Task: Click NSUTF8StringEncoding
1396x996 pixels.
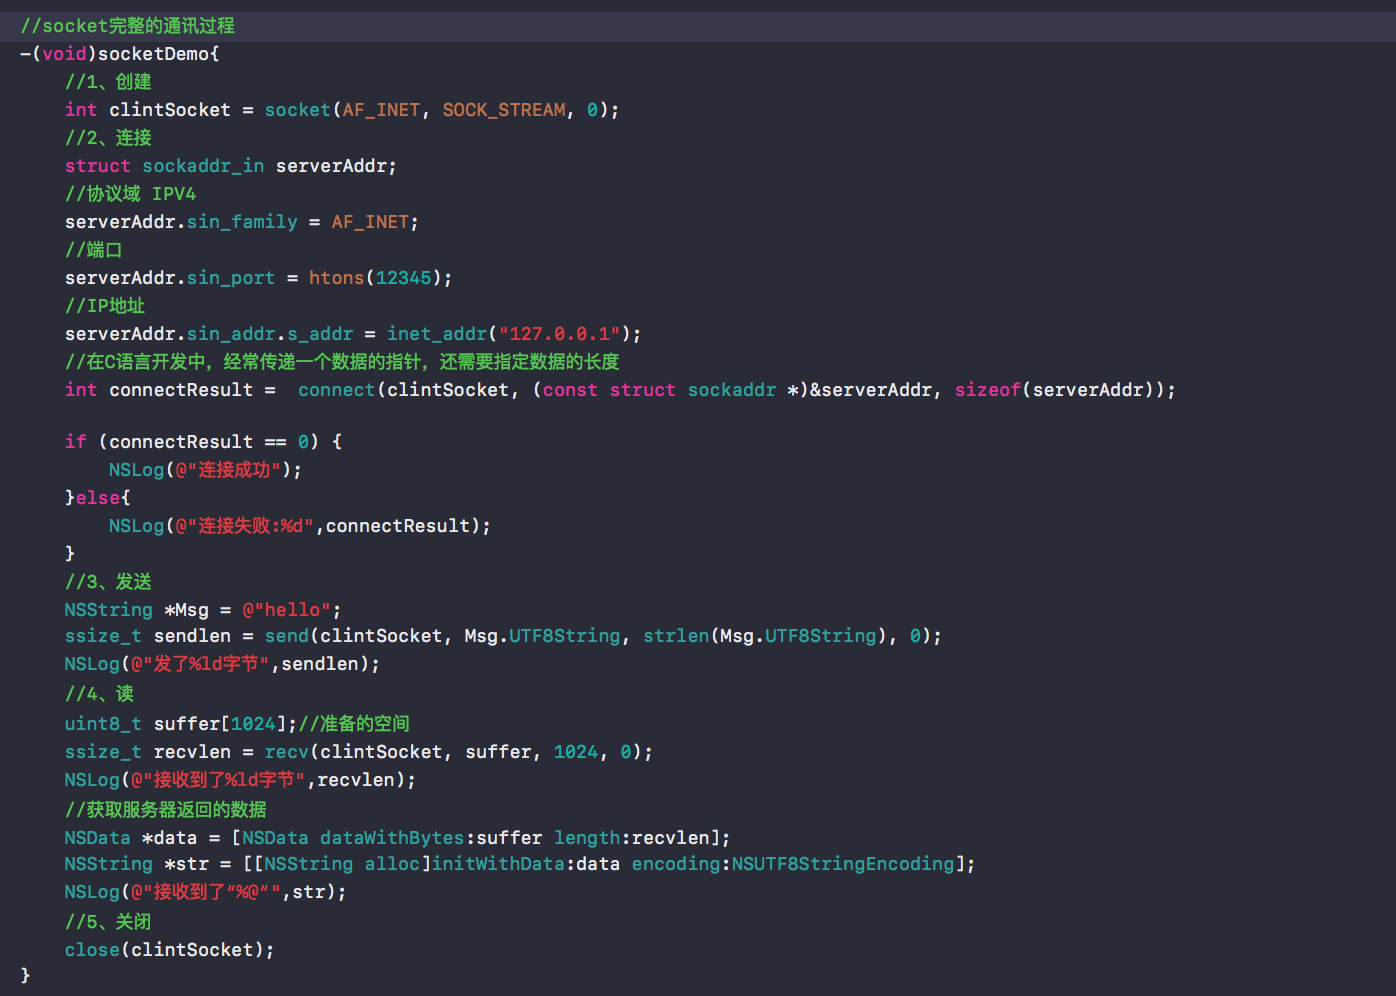Action: click(843, 864)
